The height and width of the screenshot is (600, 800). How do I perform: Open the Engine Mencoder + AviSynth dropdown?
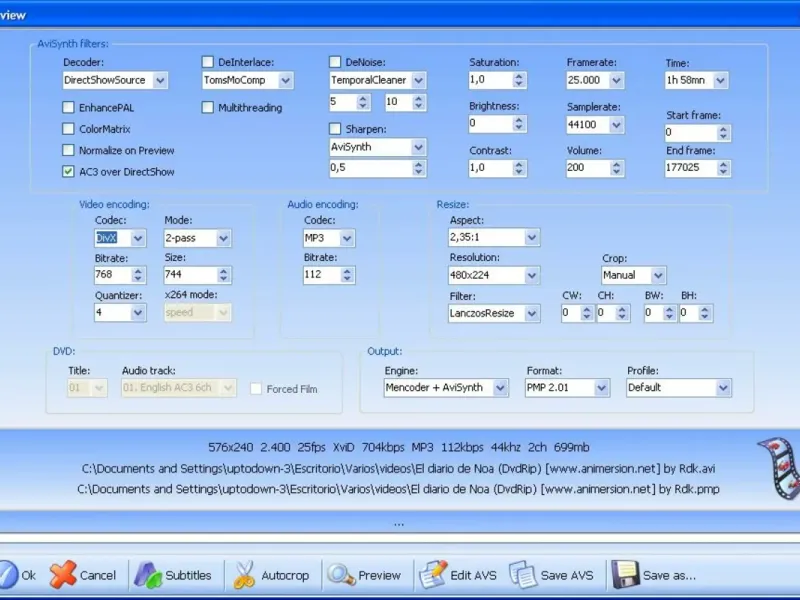click(x=500, y=388)
